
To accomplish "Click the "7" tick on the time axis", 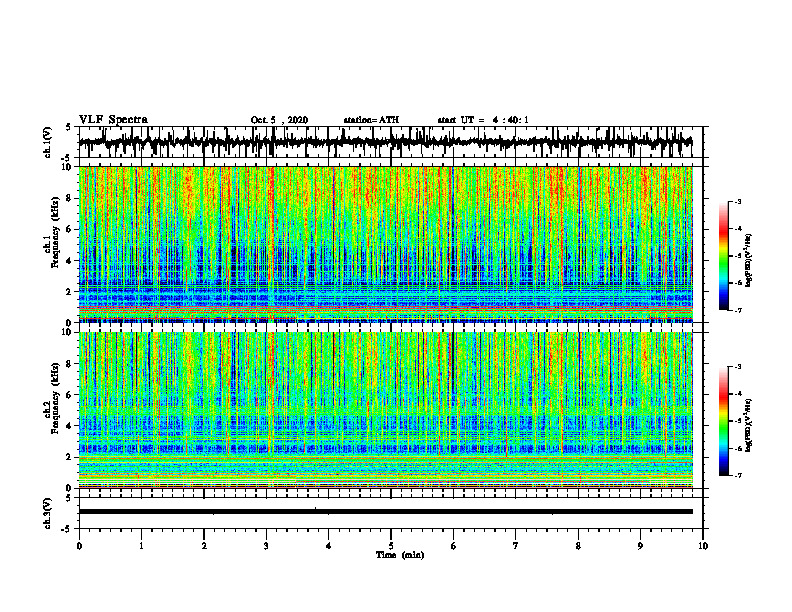I will point(516,546).
